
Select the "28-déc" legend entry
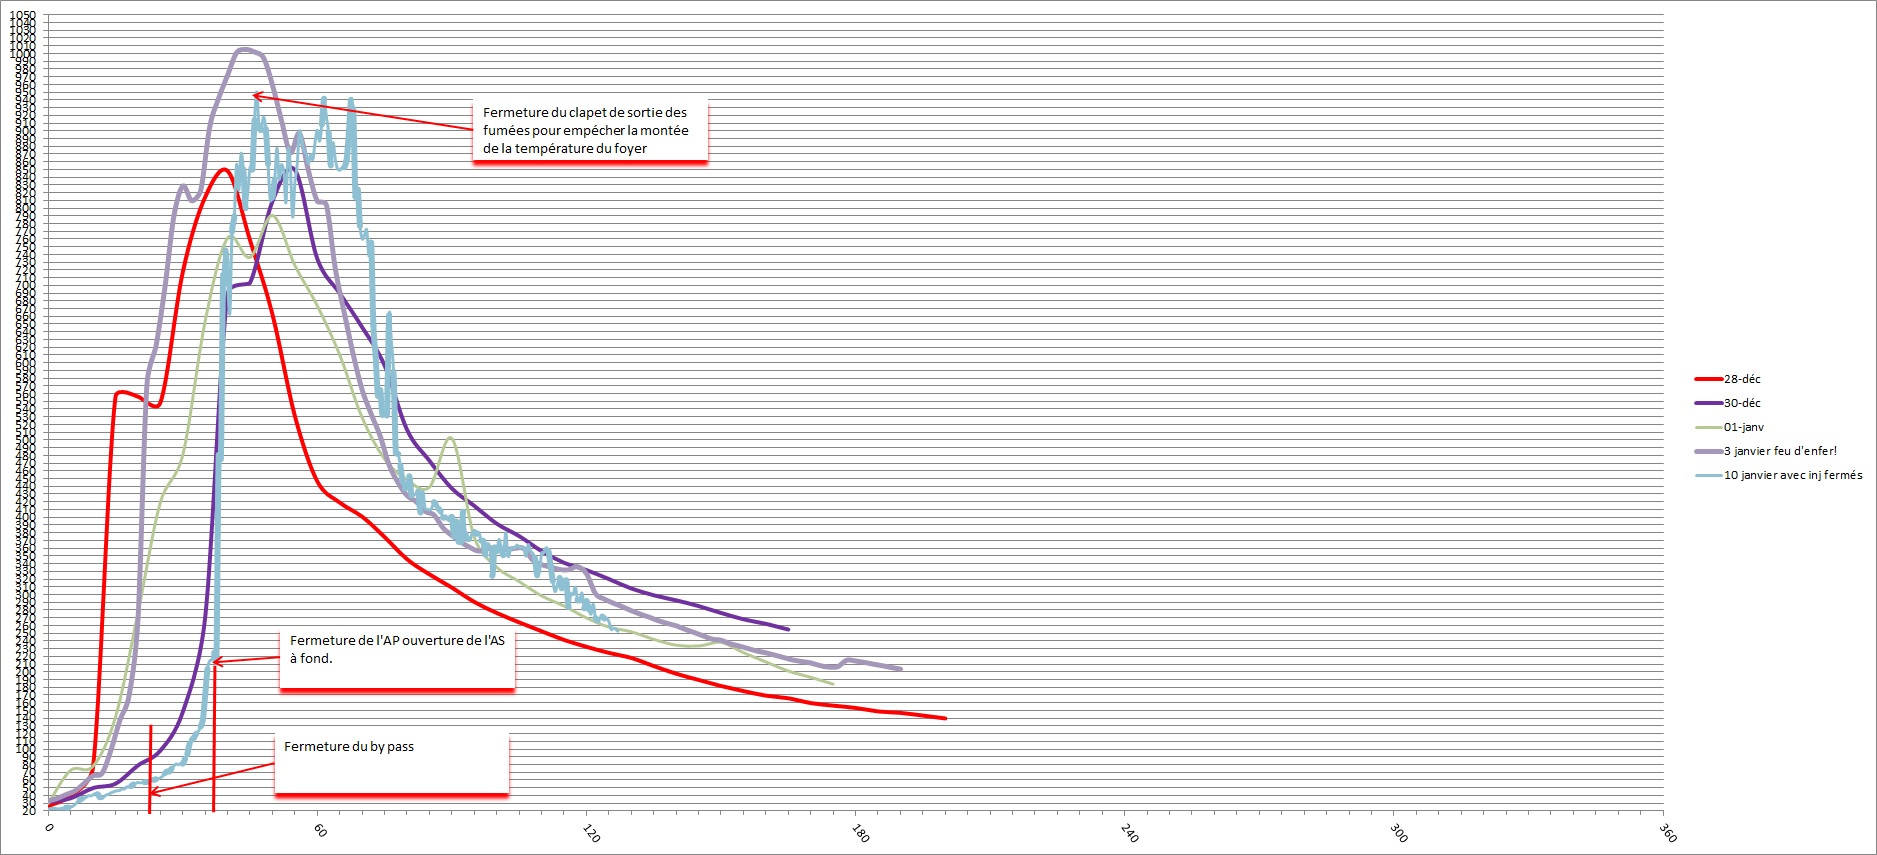[x=1728, y=379]
